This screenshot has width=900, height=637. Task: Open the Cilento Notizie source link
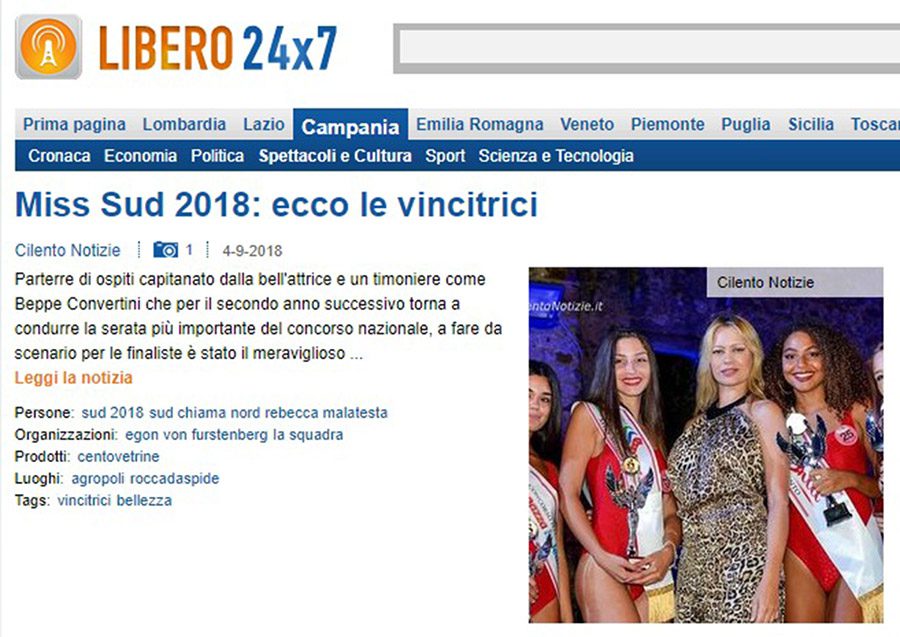68,250
